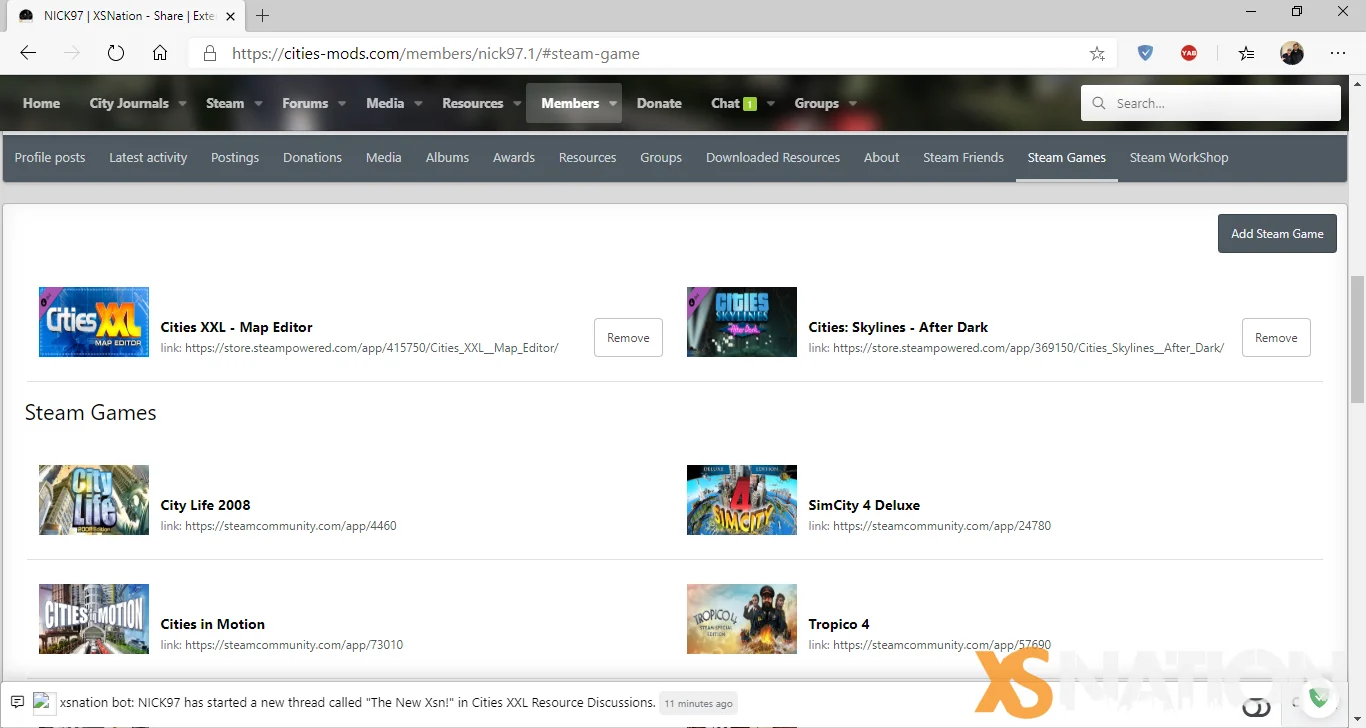Expand the Resources dropdown arrow
The height and width of the screenshot is (728, 1366).
(517, 103)
